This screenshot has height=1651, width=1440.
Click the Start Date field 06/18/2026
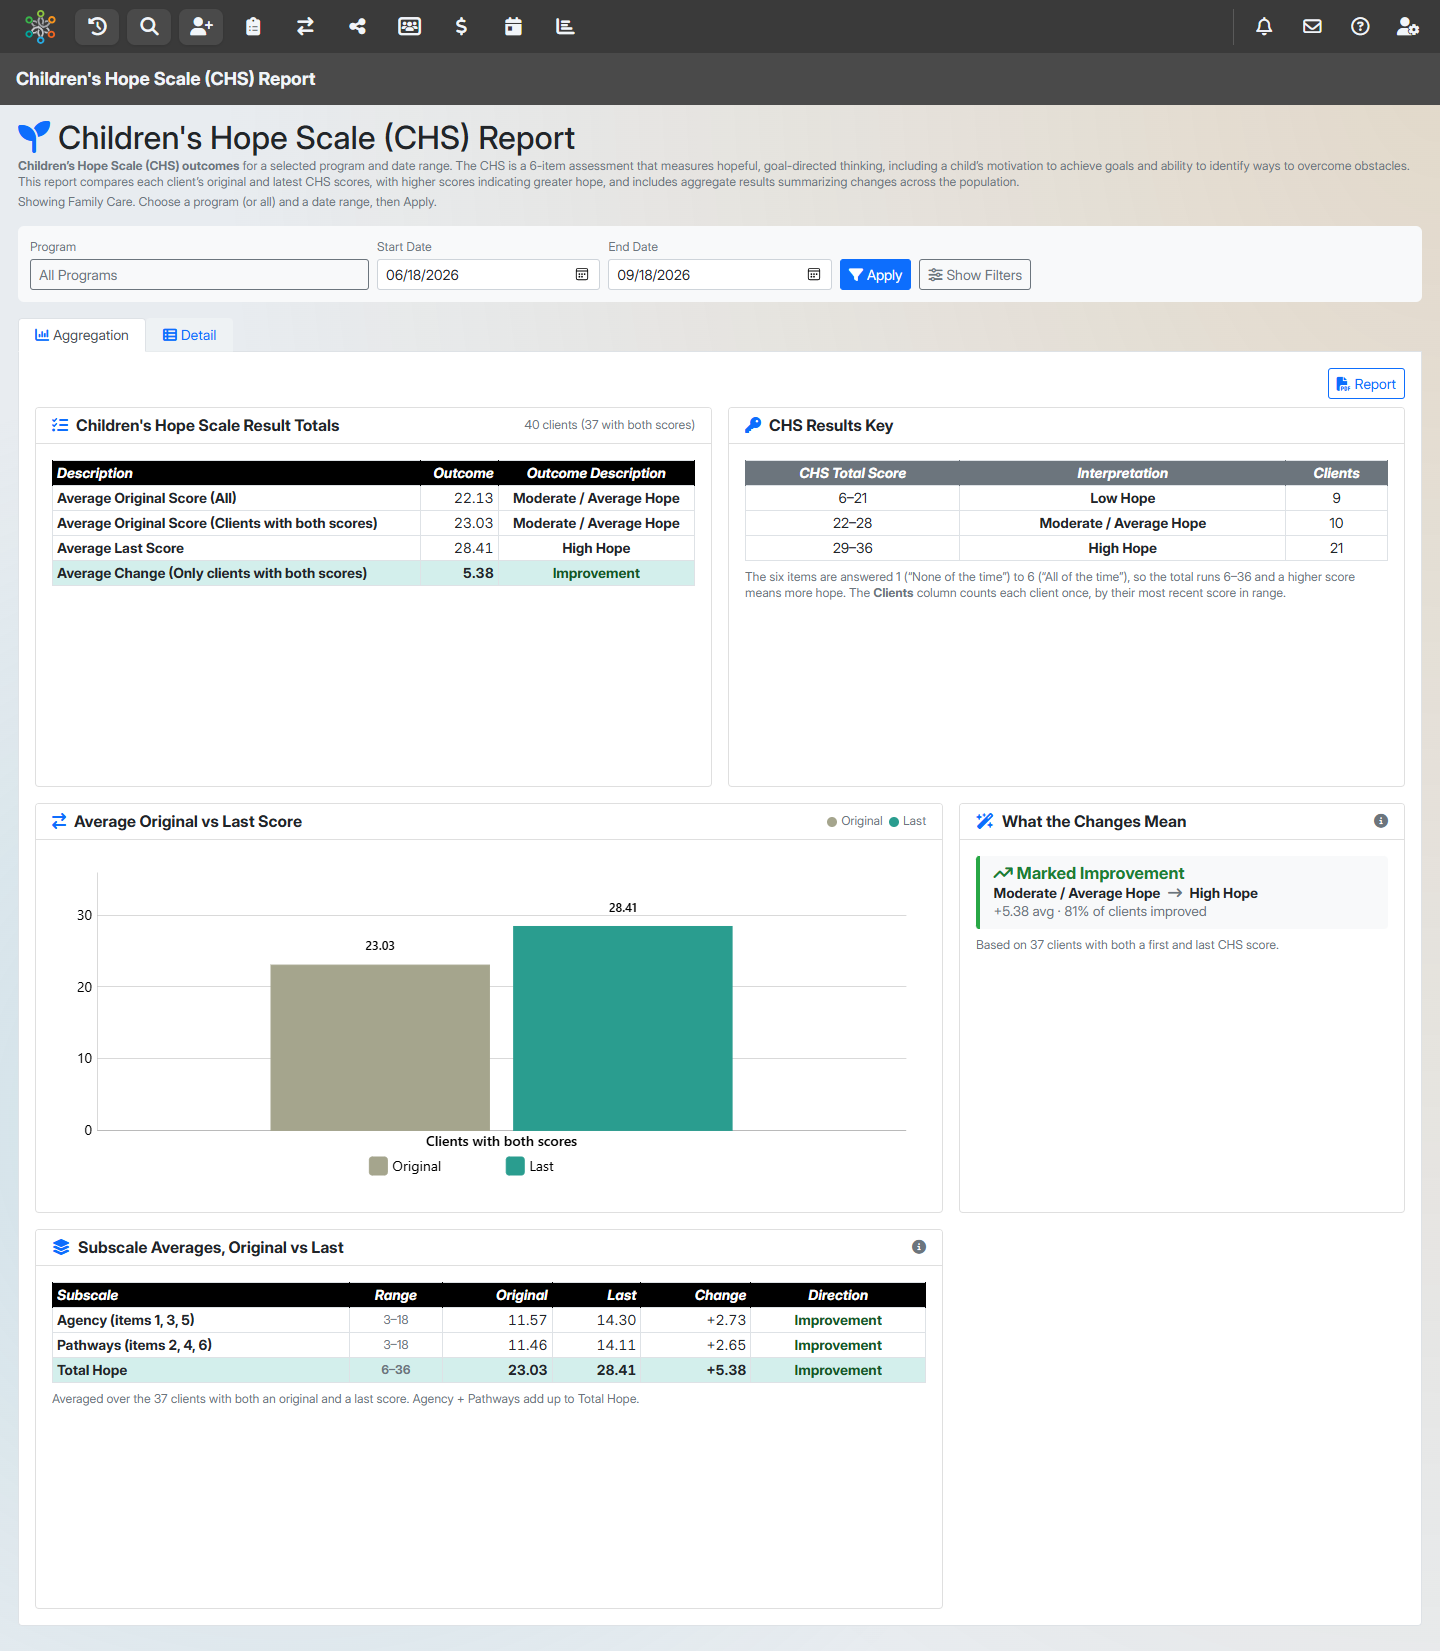(x=488, y=275)
